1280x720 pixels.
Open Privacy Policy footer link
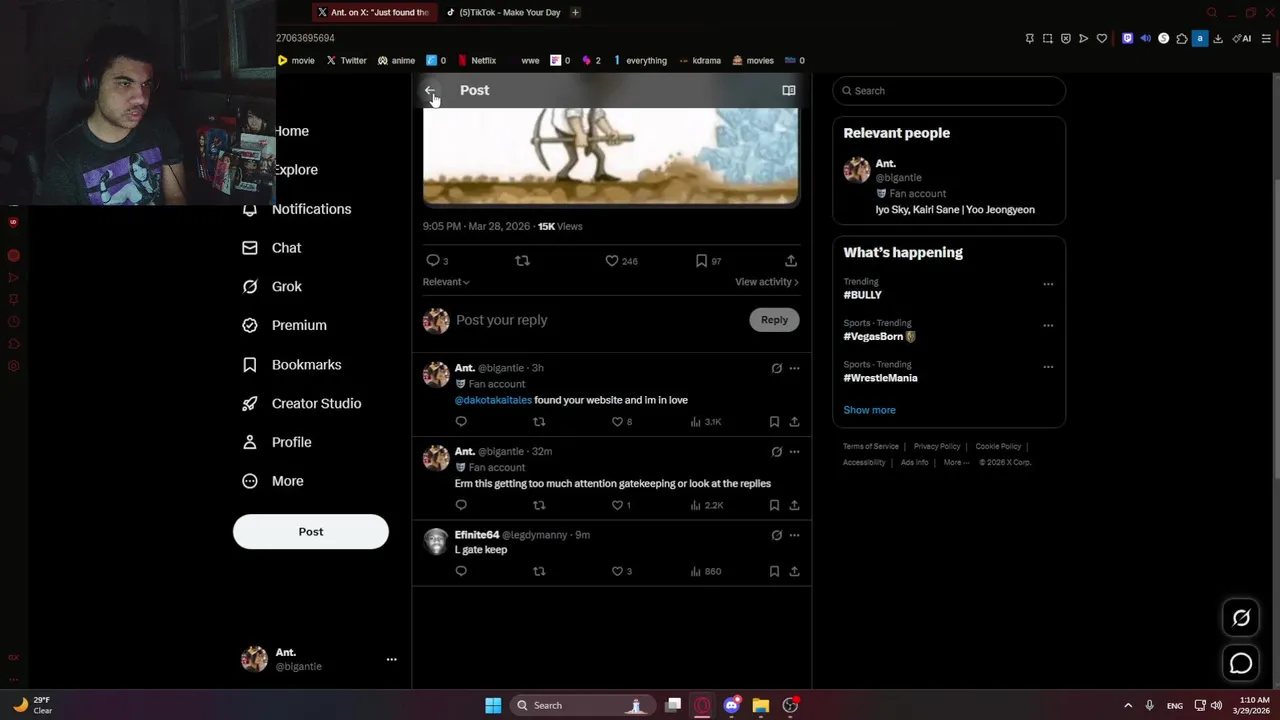pos(937,446)
